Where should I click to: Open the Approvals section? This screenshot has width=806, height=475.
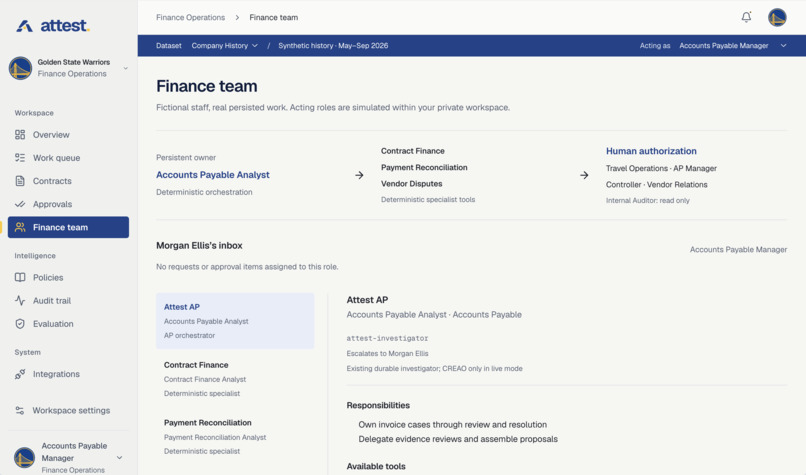coord(68,204)
